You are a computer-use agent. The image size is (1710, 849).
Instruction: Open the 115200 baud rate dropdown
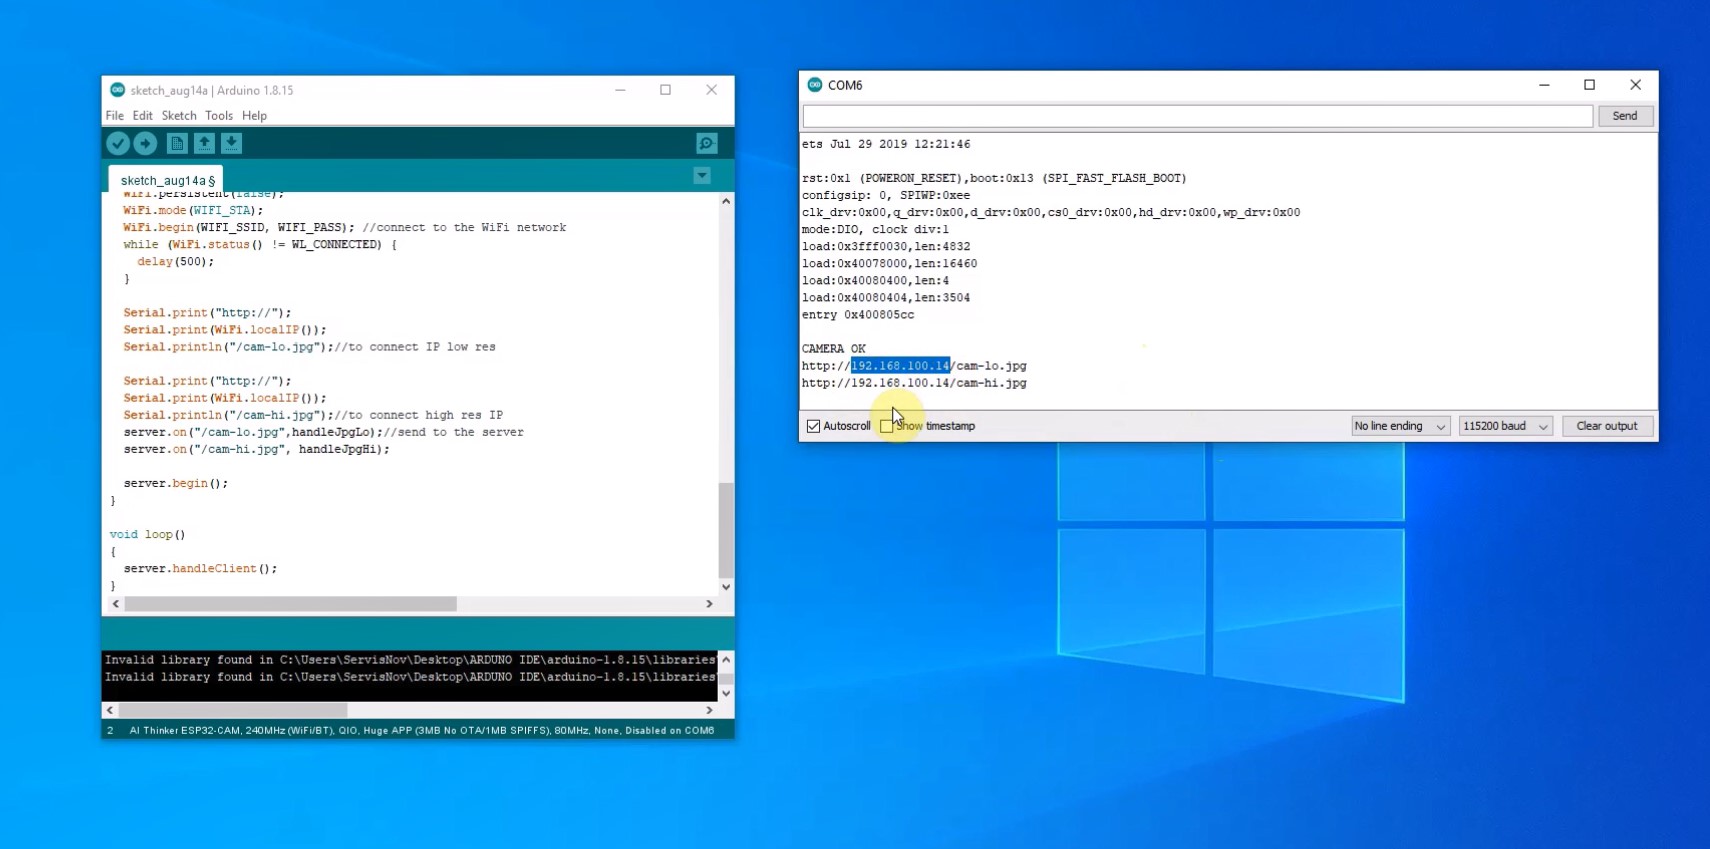tap(1505, 426)
